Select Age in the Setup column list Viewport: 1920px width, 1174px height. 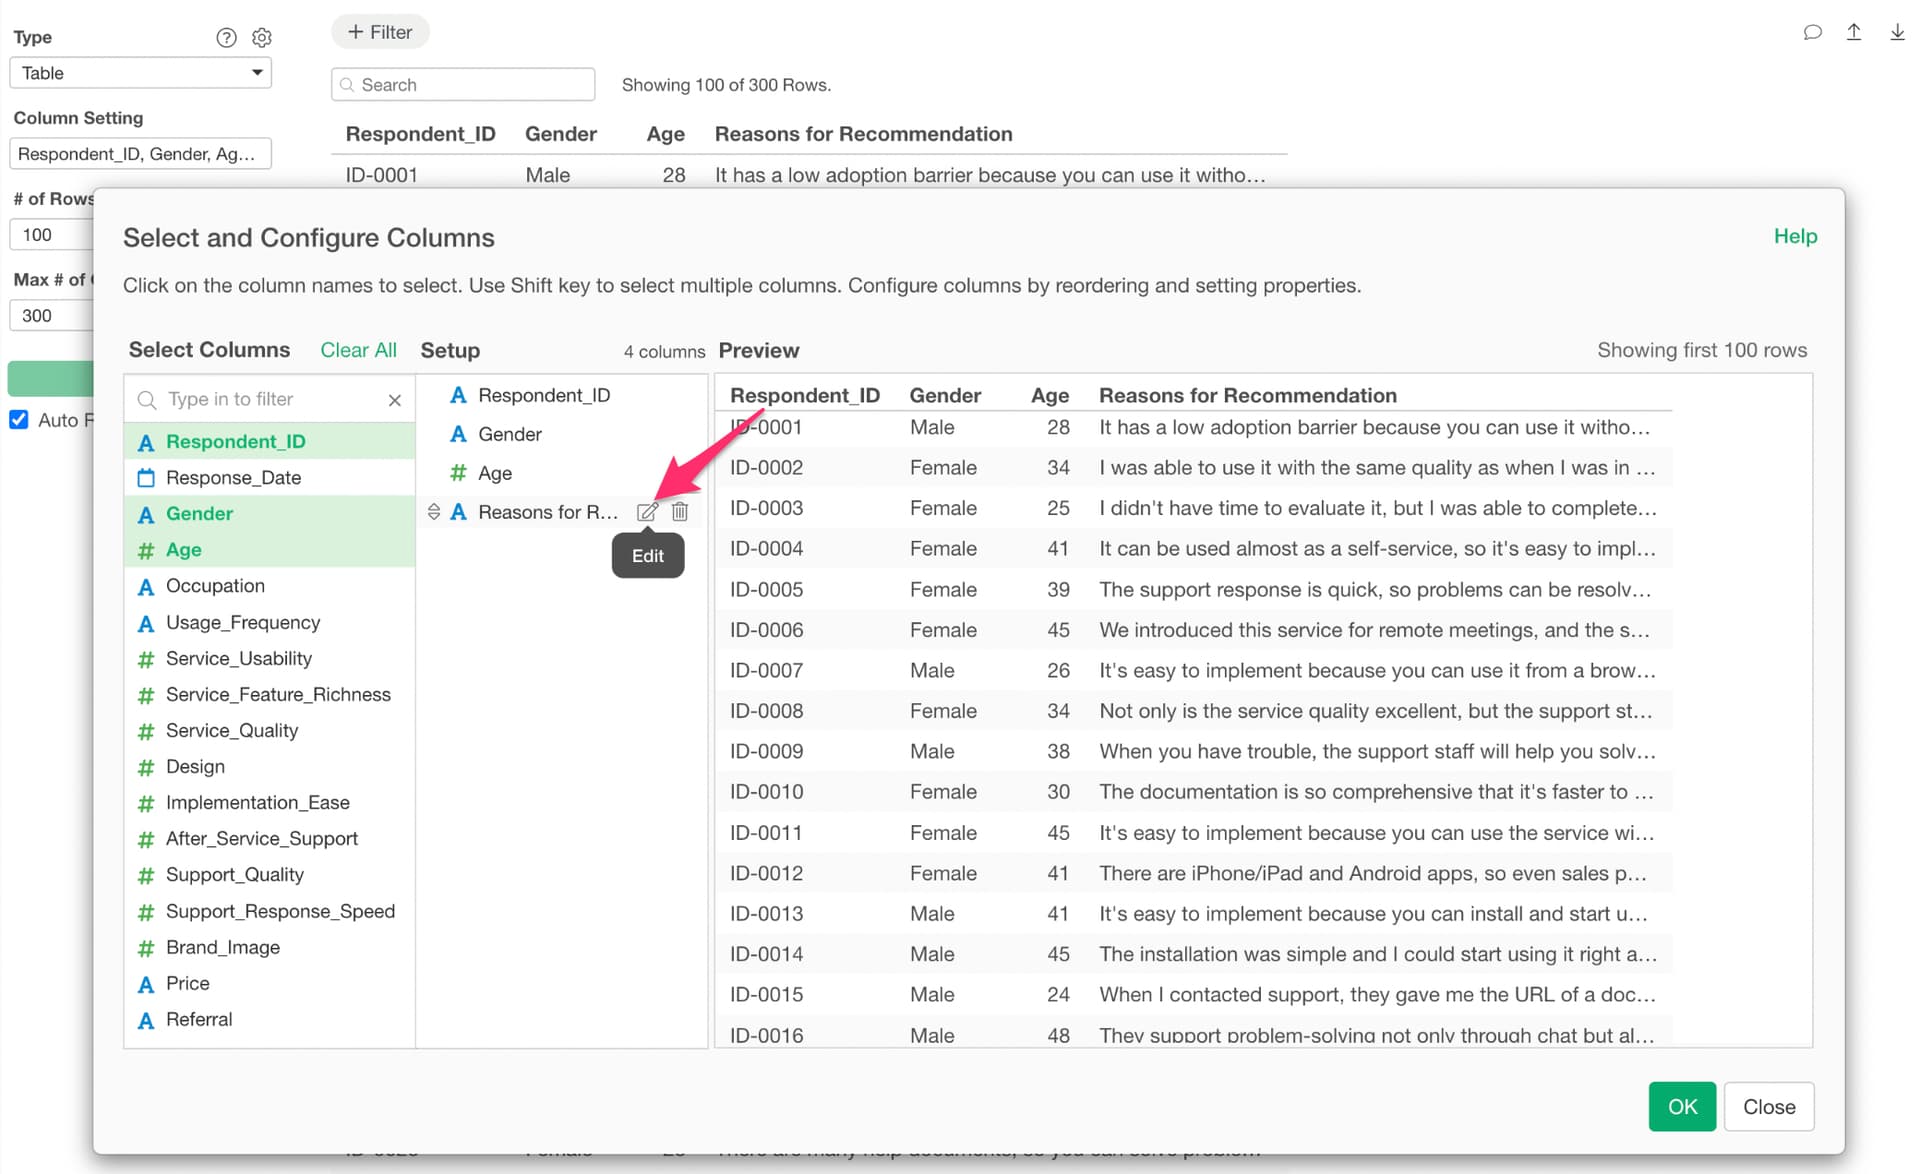click(494, 473)
